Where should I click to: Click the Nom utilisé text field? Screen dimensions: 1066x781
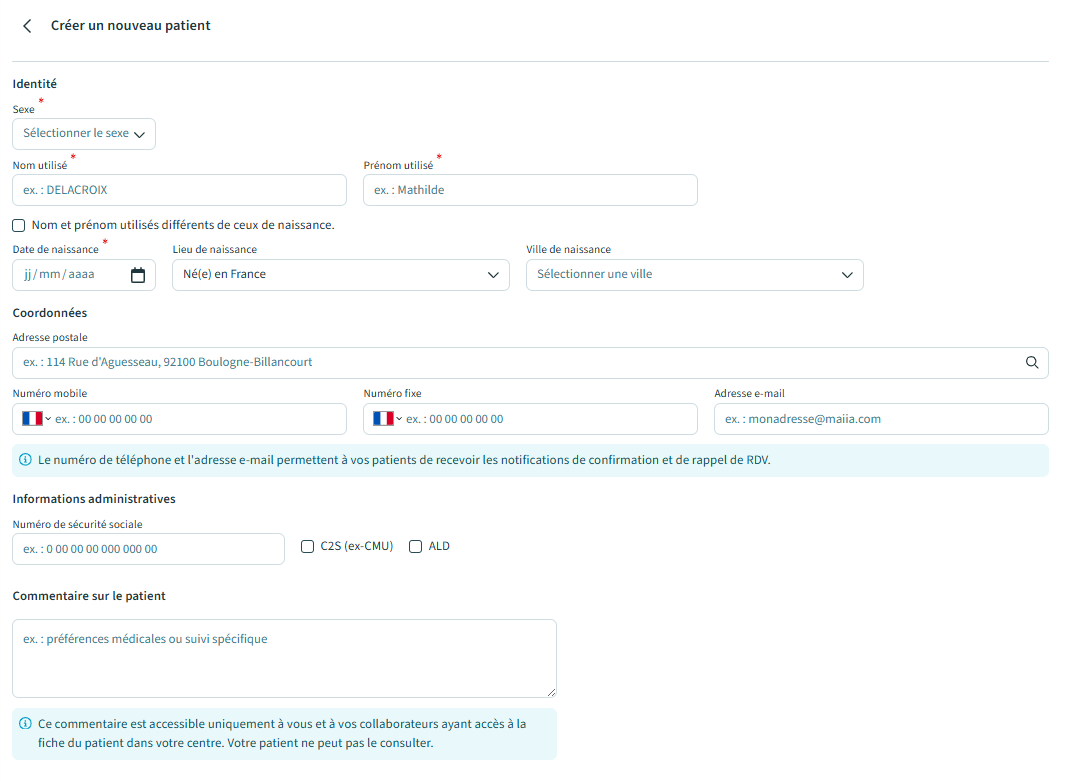point(180,190)
